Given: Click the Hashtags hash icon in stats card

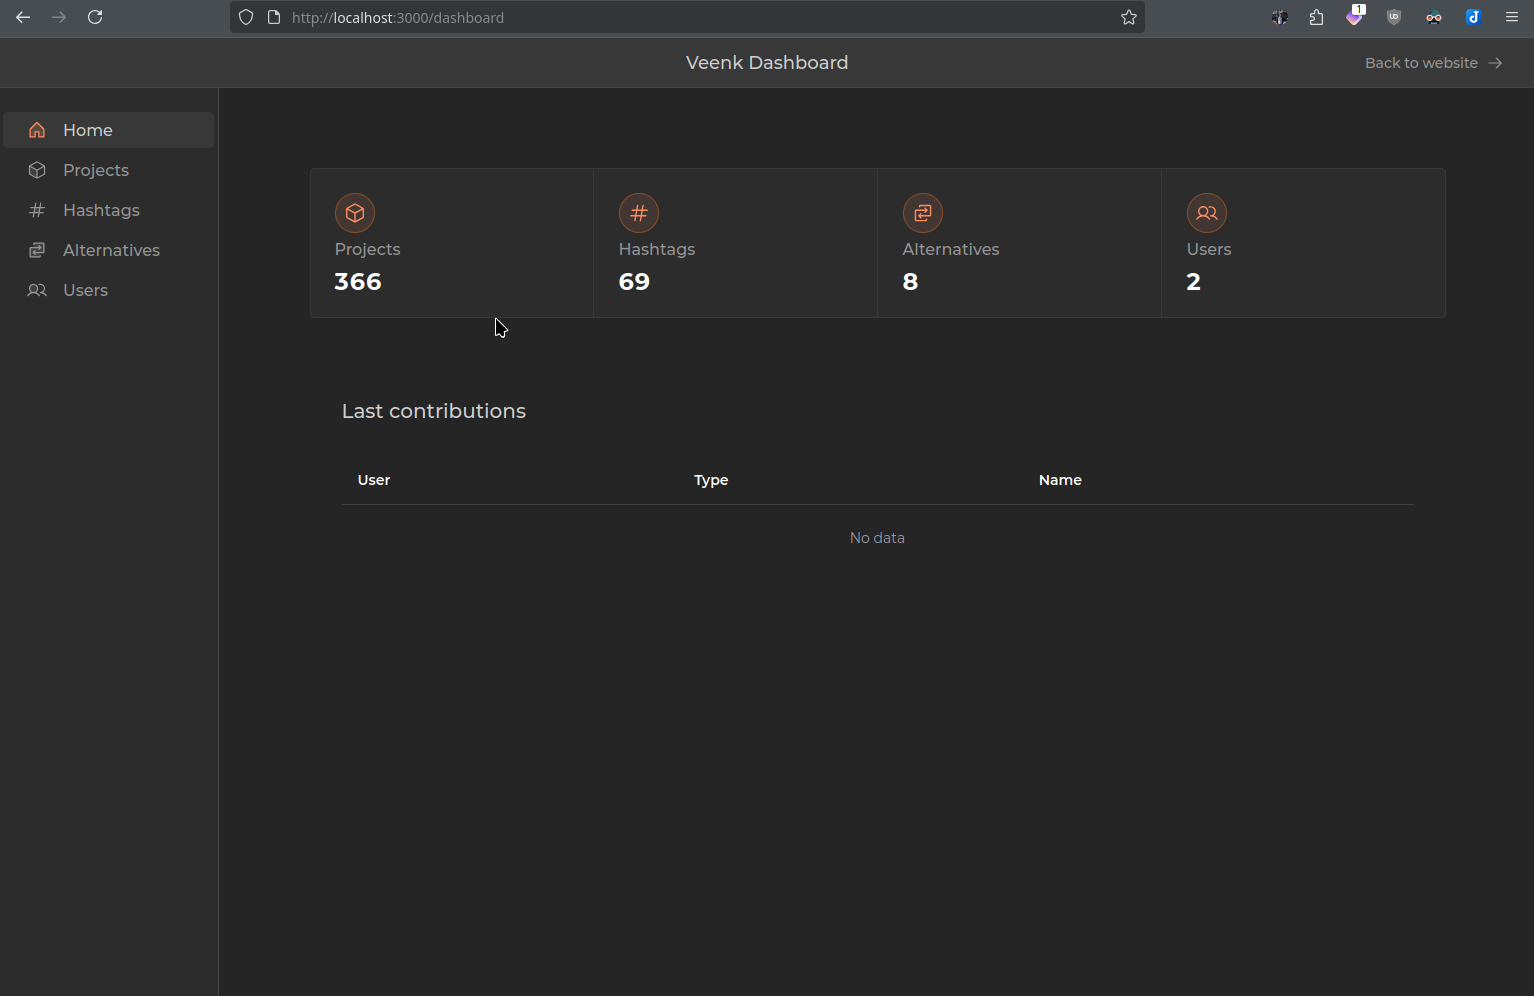Looking at the screenshot, I should (x=639, y=213).
